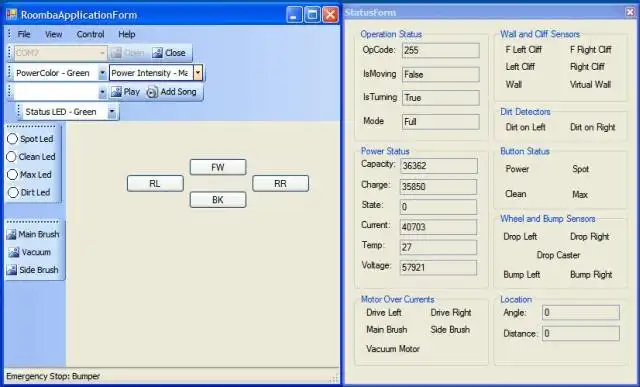
Task: Select the Max Led radio button
Action: coord(13,174)
